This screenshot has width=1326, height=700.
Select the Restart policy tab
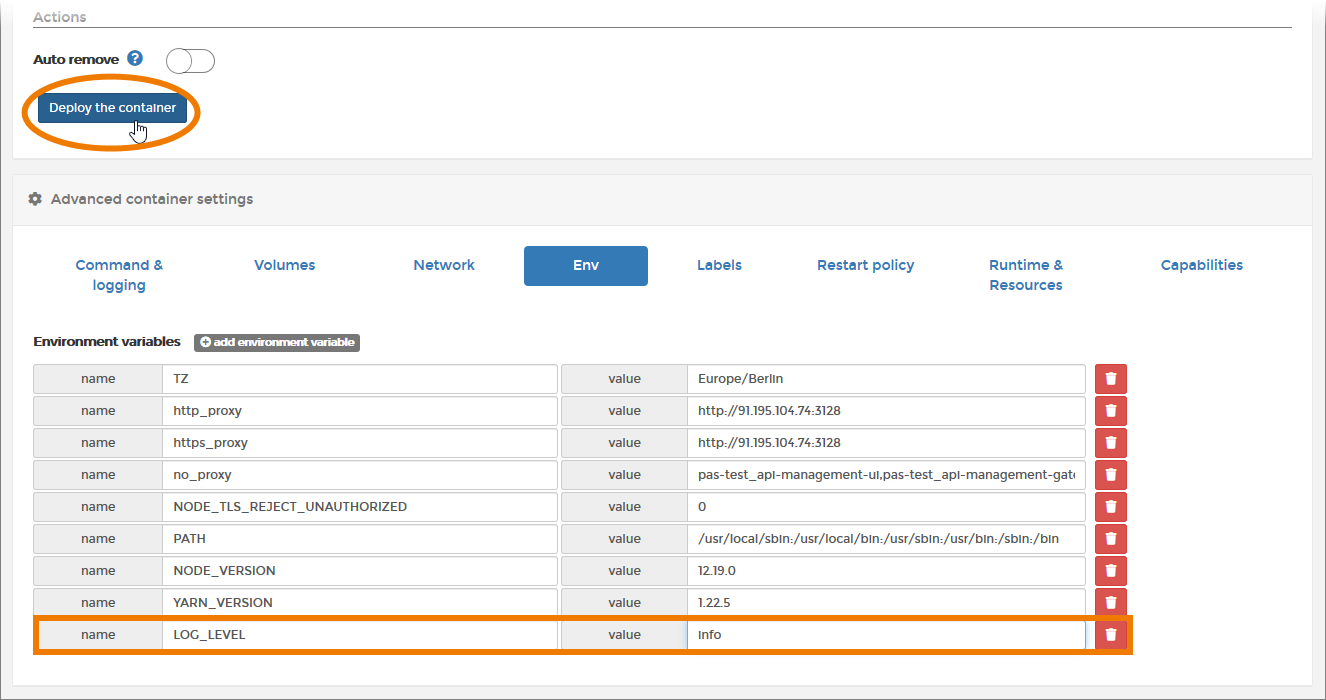865,265
